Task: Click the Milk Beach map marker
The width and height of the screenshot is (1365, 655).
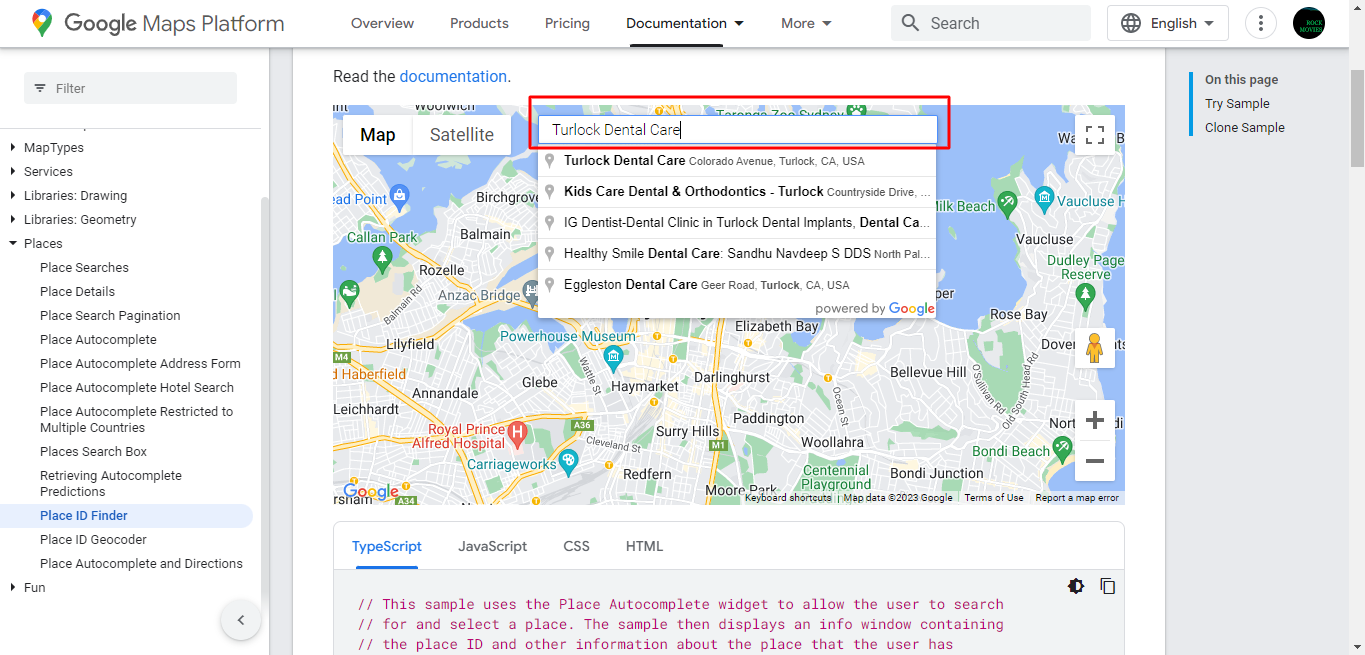Action: click(1007, 202)
